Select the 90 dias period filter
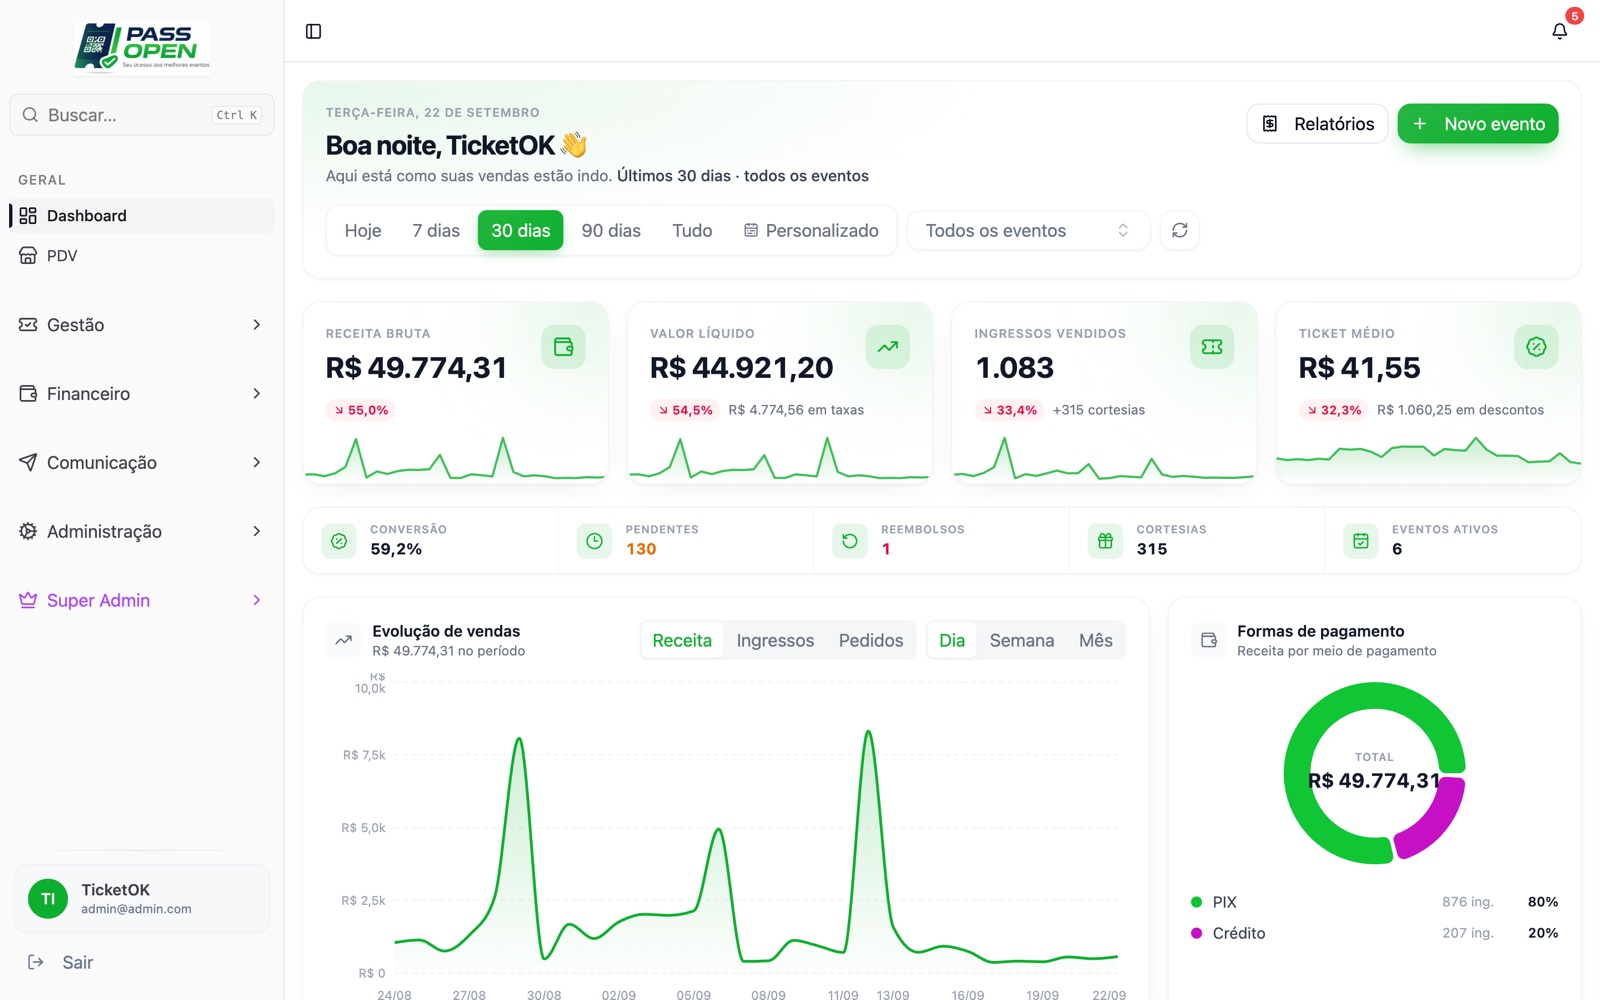The image size is (1600, 1000). (611, 231)
